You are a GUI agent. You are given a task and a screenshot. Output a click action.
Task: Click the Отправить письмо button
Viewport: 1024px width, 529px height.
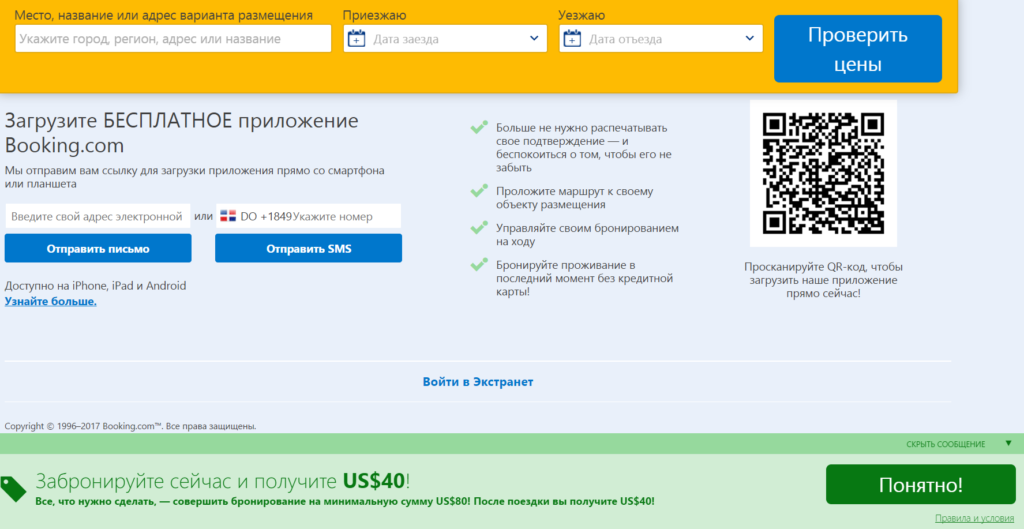[x=98, y=249]
